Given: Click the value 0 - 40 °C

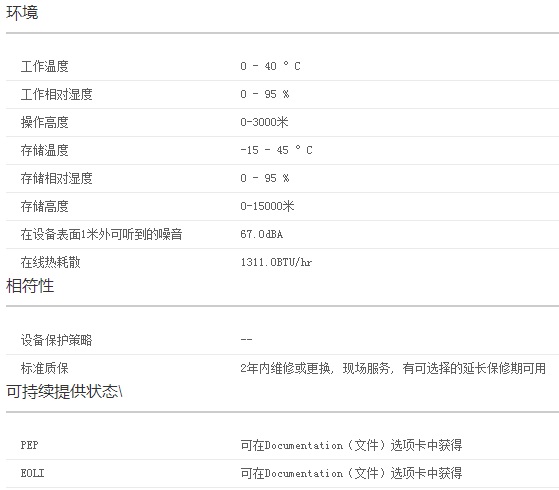Looking at the screenshot, I should pyautogui.click(x=270, y=66).
